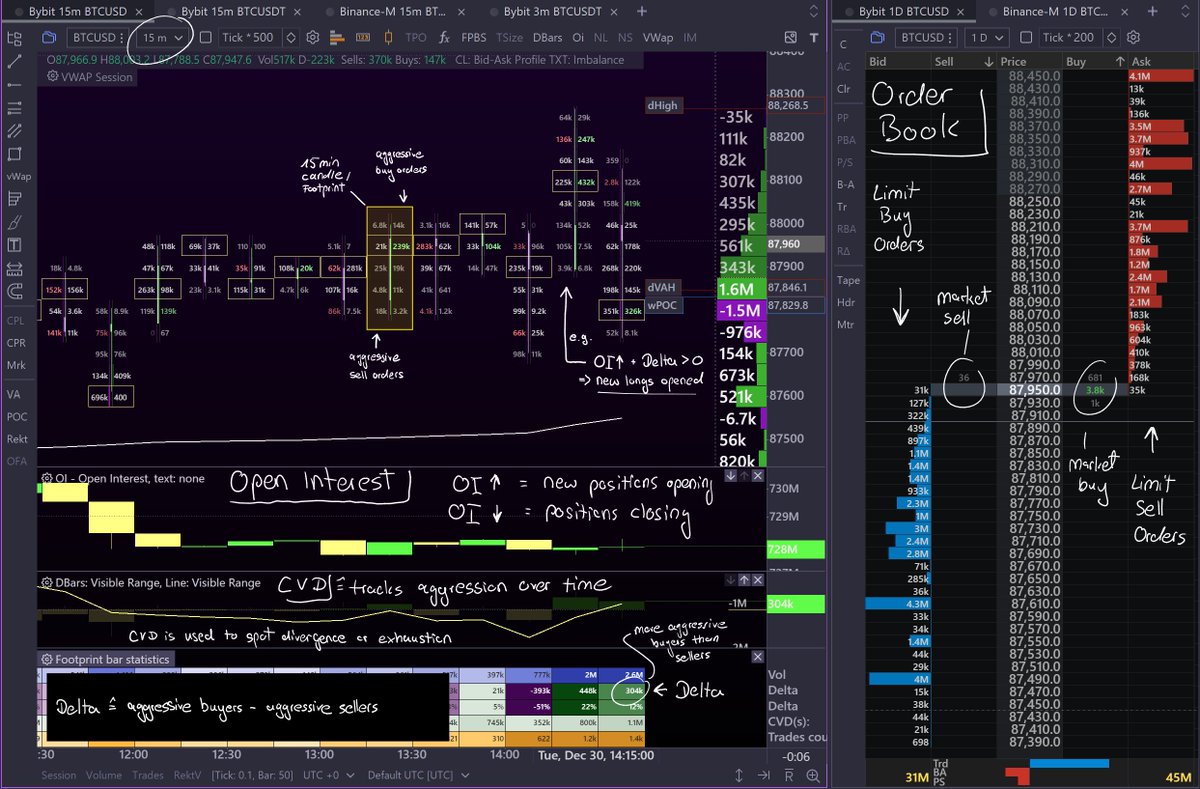Click the Tape button in order book sidebar
This screenshot has width=1200, height=789.
point(847,280)
